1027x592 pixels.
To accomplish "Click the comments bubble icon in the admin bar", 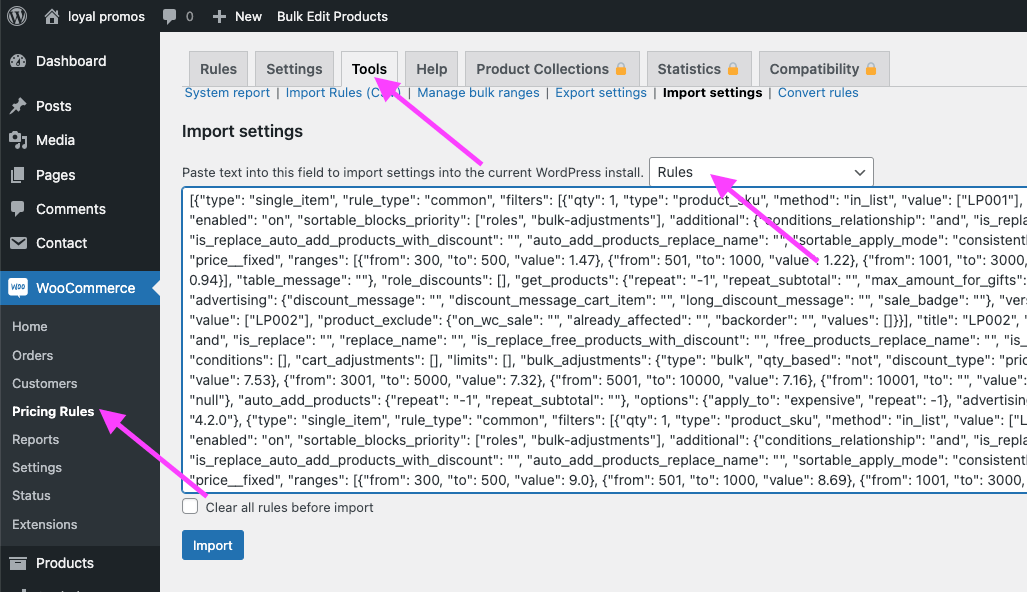I will point(169,16).
